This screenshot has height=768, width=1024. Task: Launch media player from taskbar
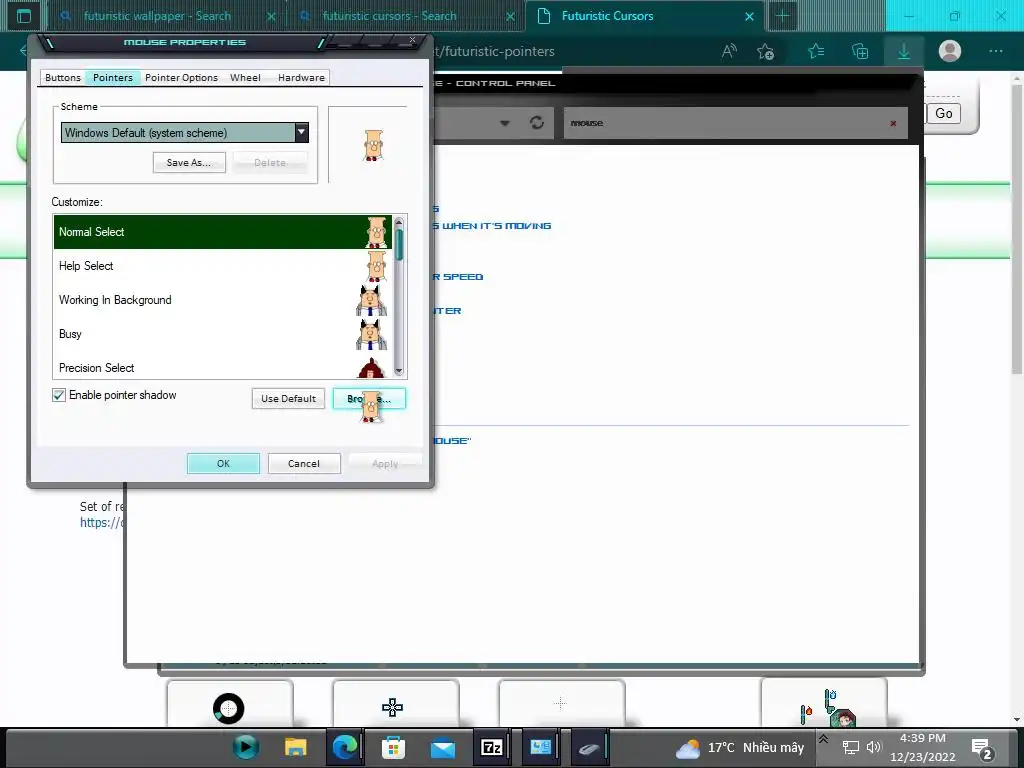tap(246, 747)
